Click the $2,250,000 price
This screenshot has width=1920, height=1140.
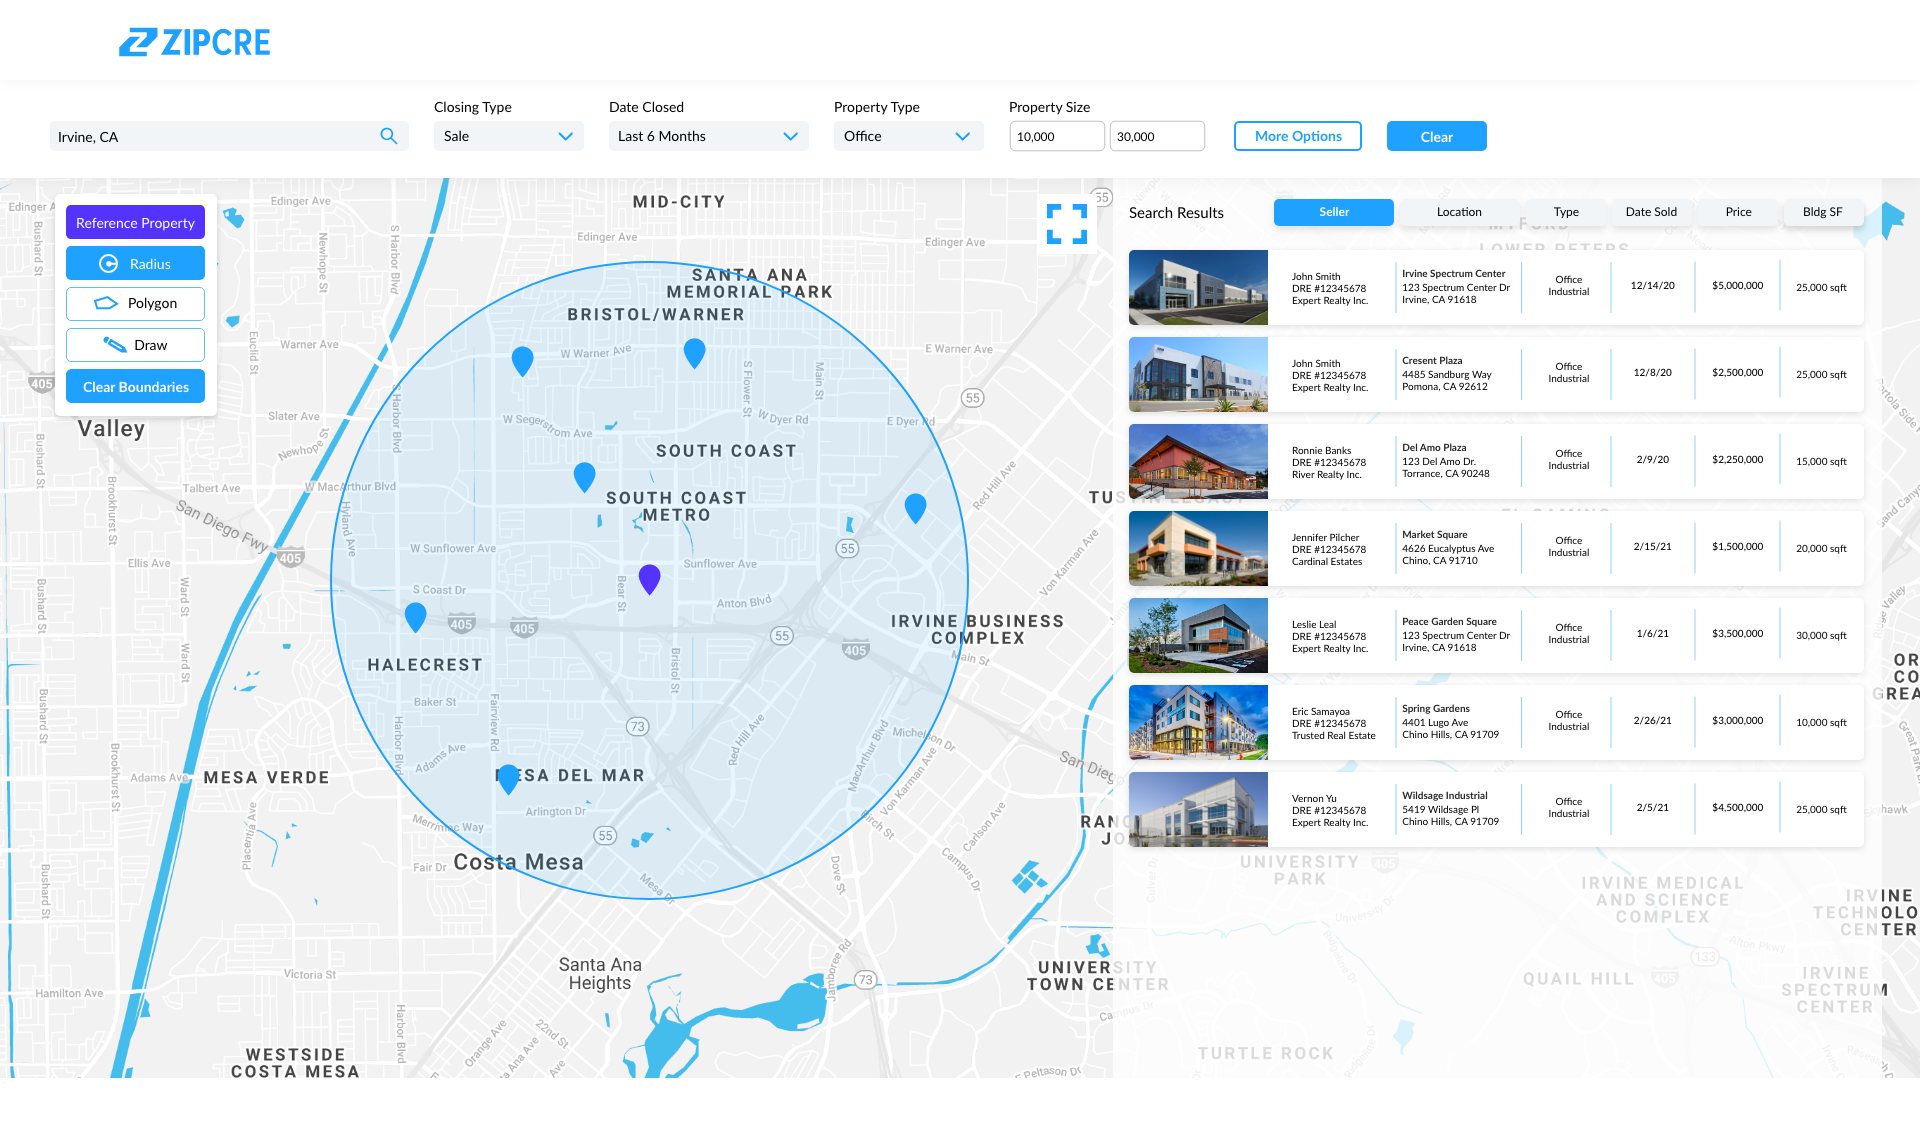tap(1737, 459)
